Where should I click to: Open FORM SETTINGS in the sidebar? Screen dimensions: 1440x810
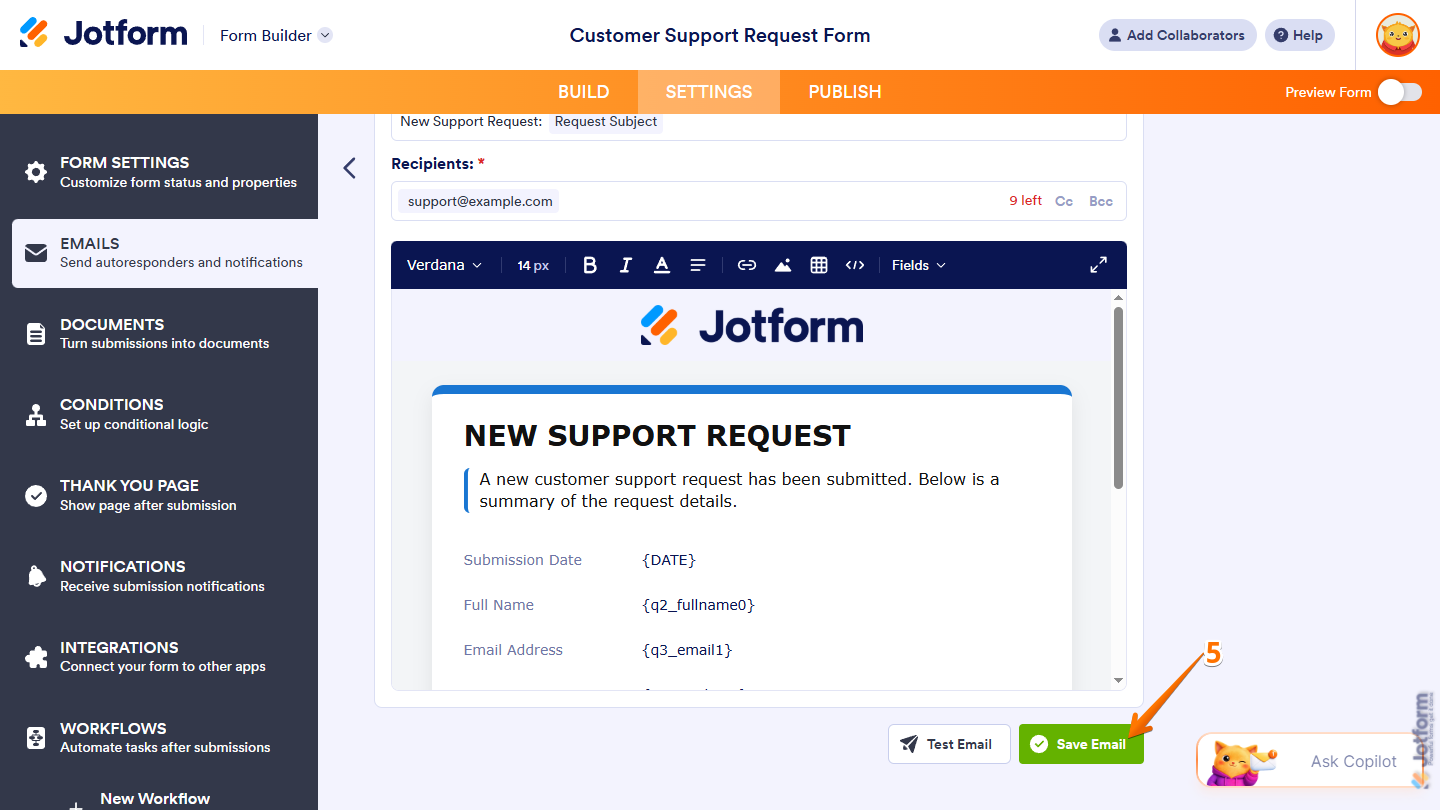pos(159,172)
